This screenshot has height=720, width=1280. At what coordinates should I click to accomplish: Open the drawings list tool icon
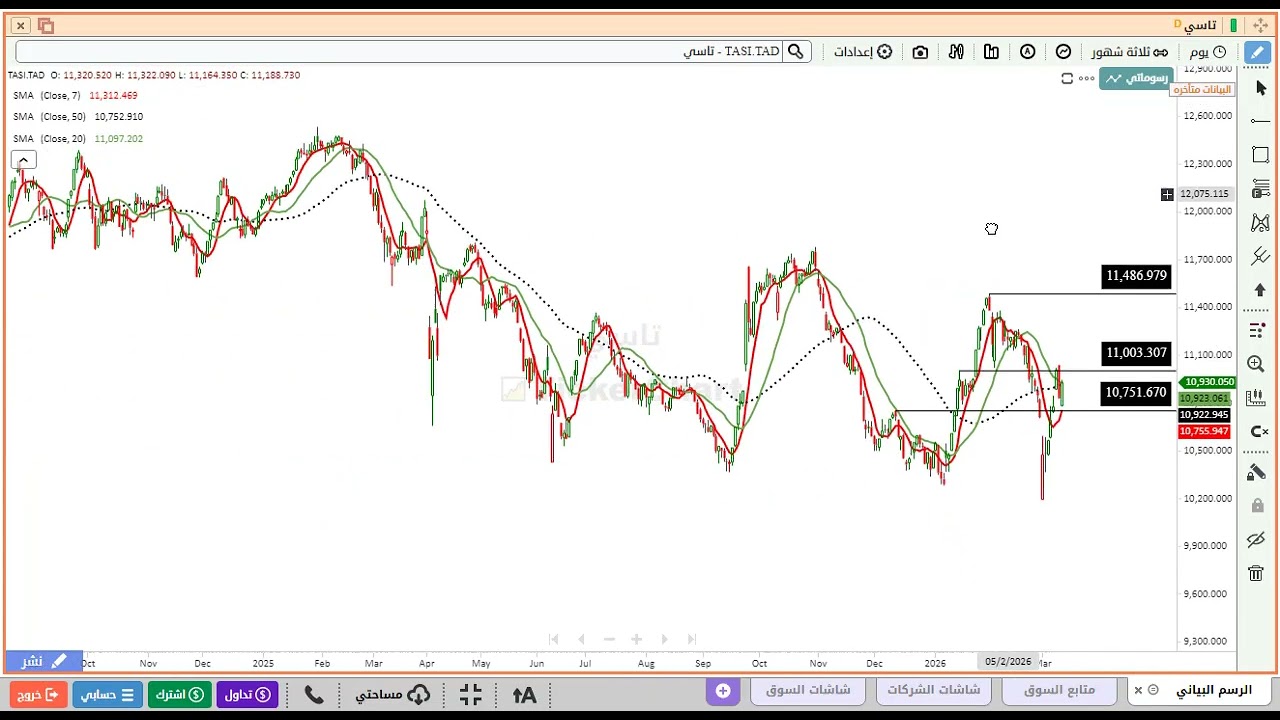(1257, 330)
